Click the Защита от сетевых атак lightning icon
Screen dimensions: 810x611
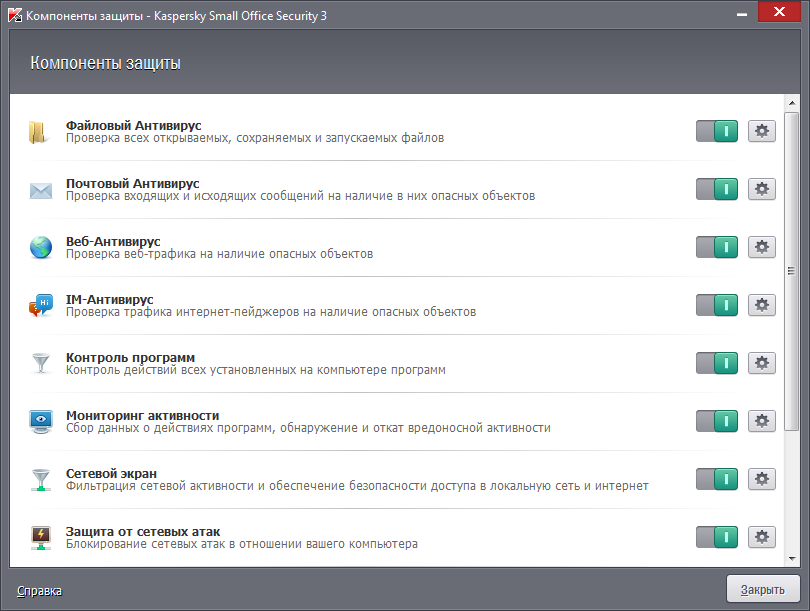point(41,537)
